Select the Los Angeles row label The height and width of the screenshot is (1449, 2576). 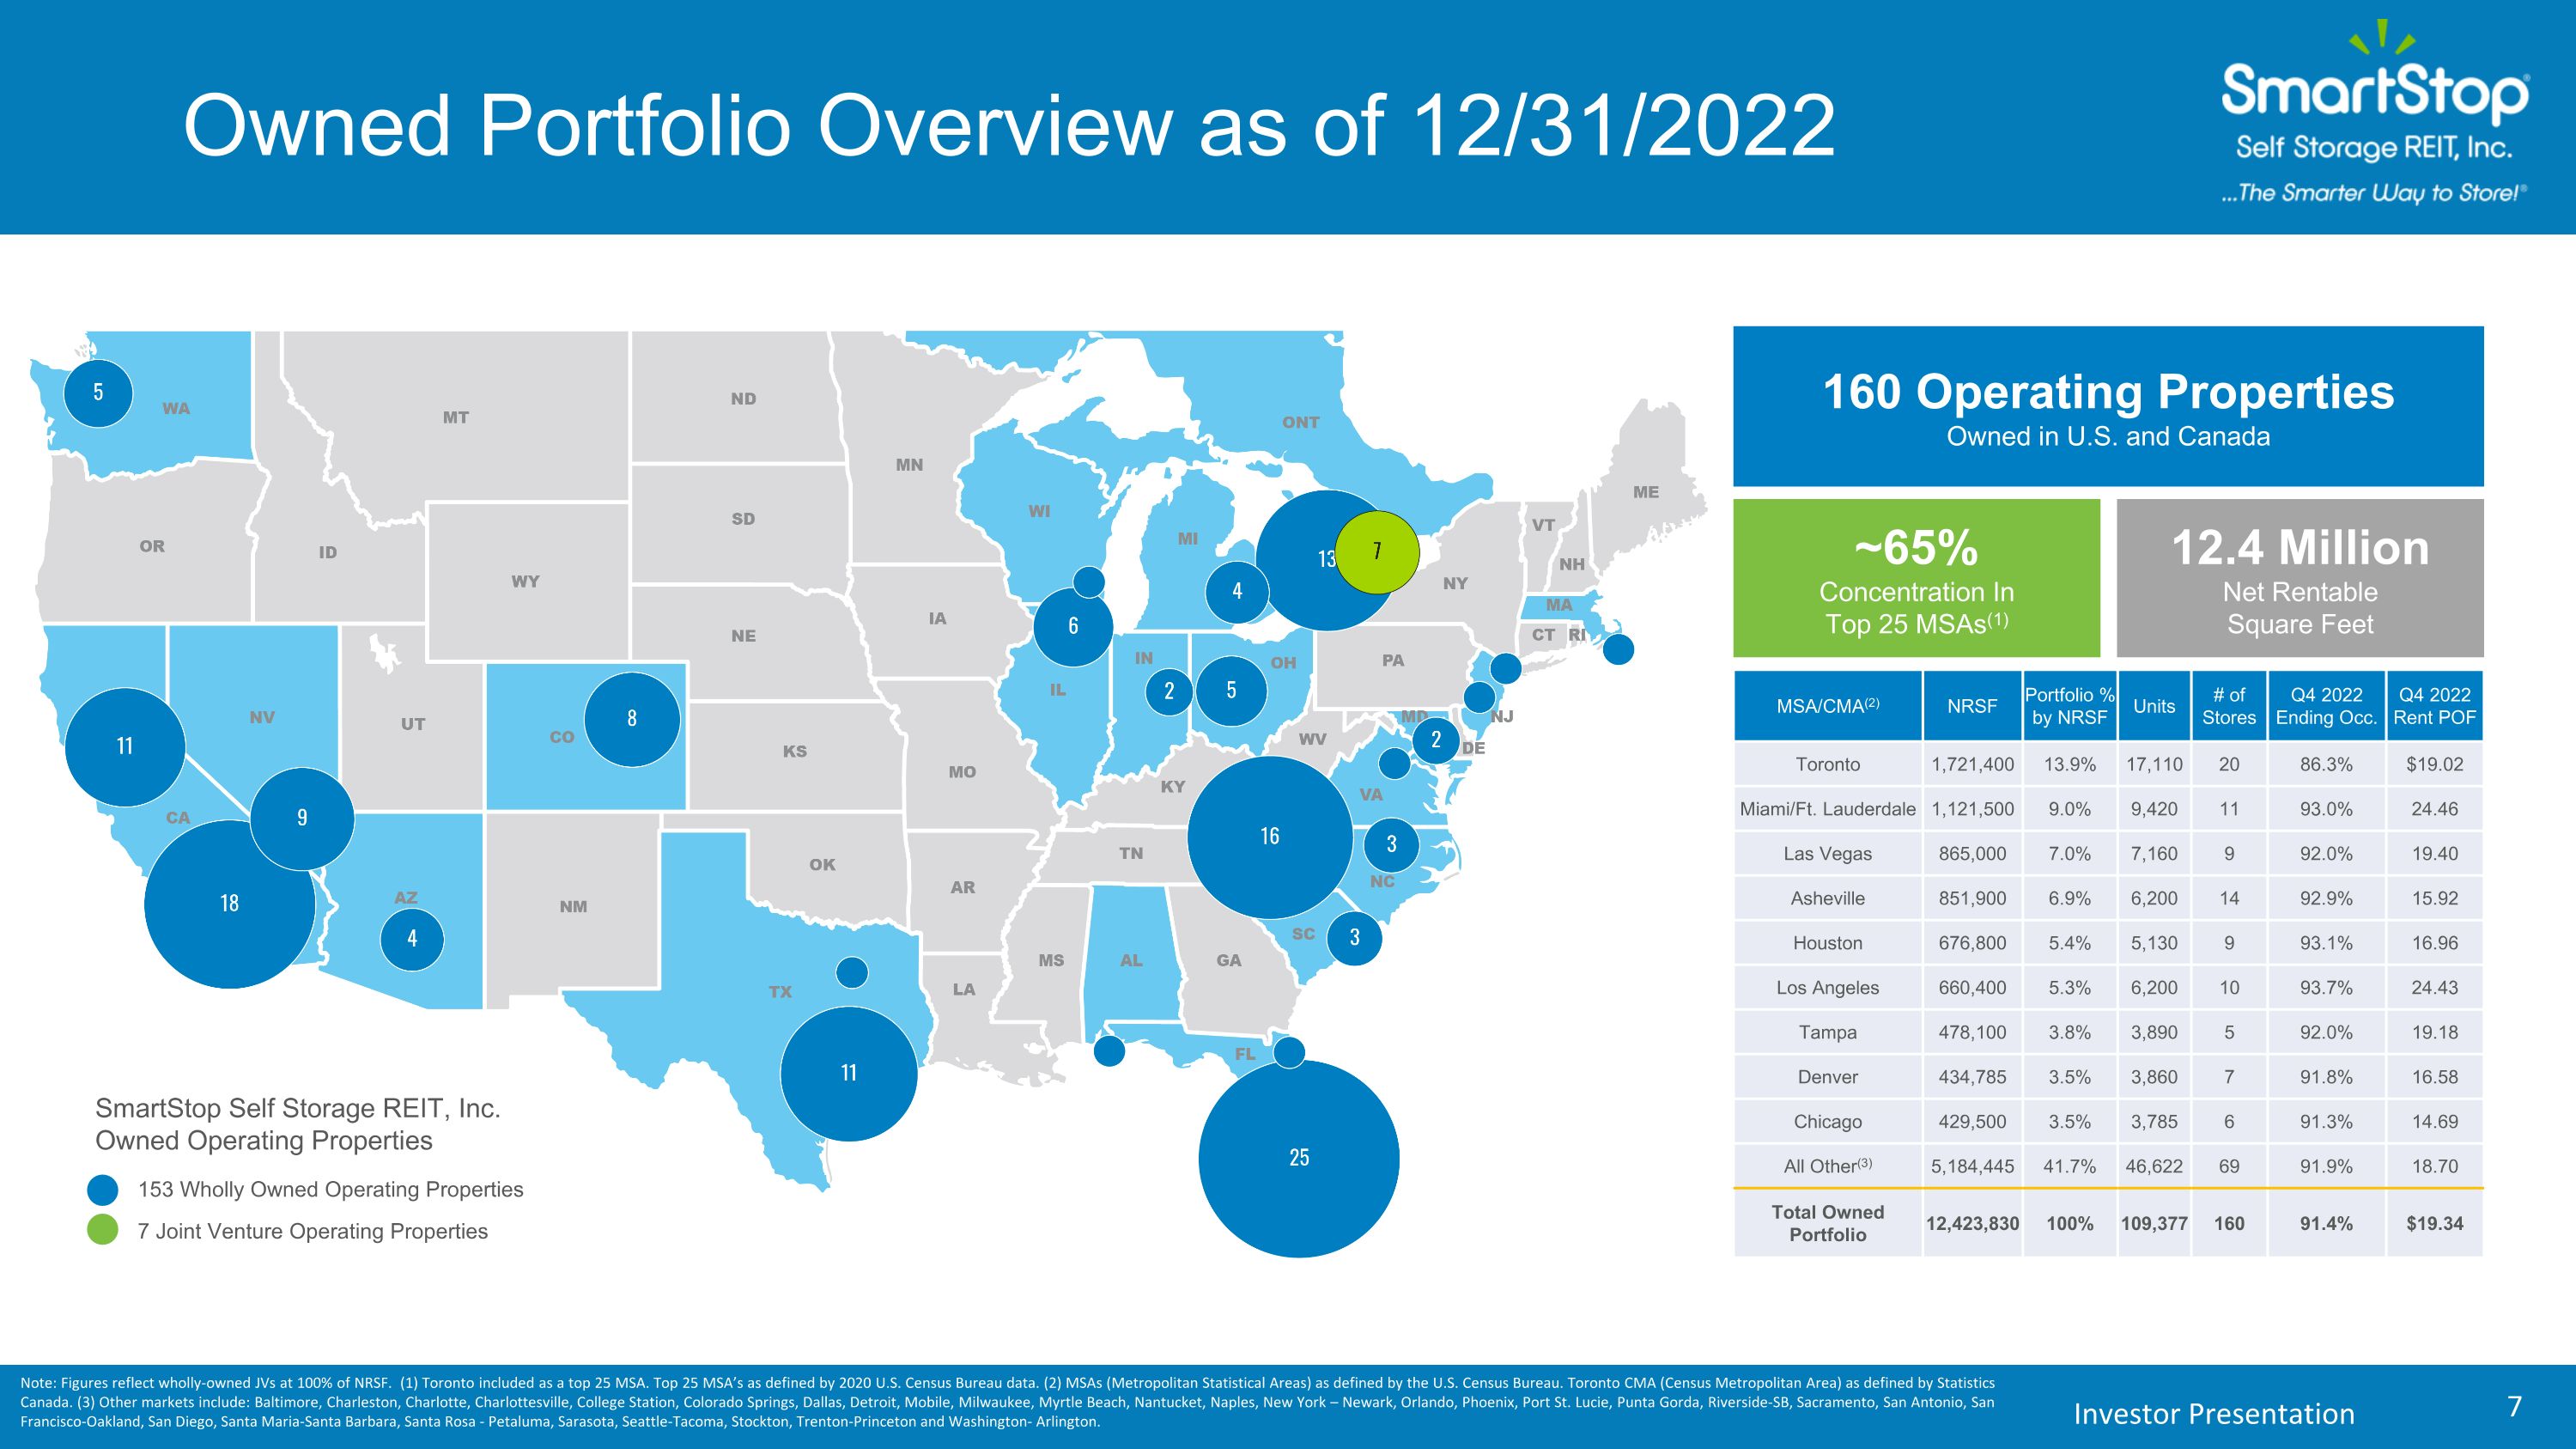[1828, 988]
